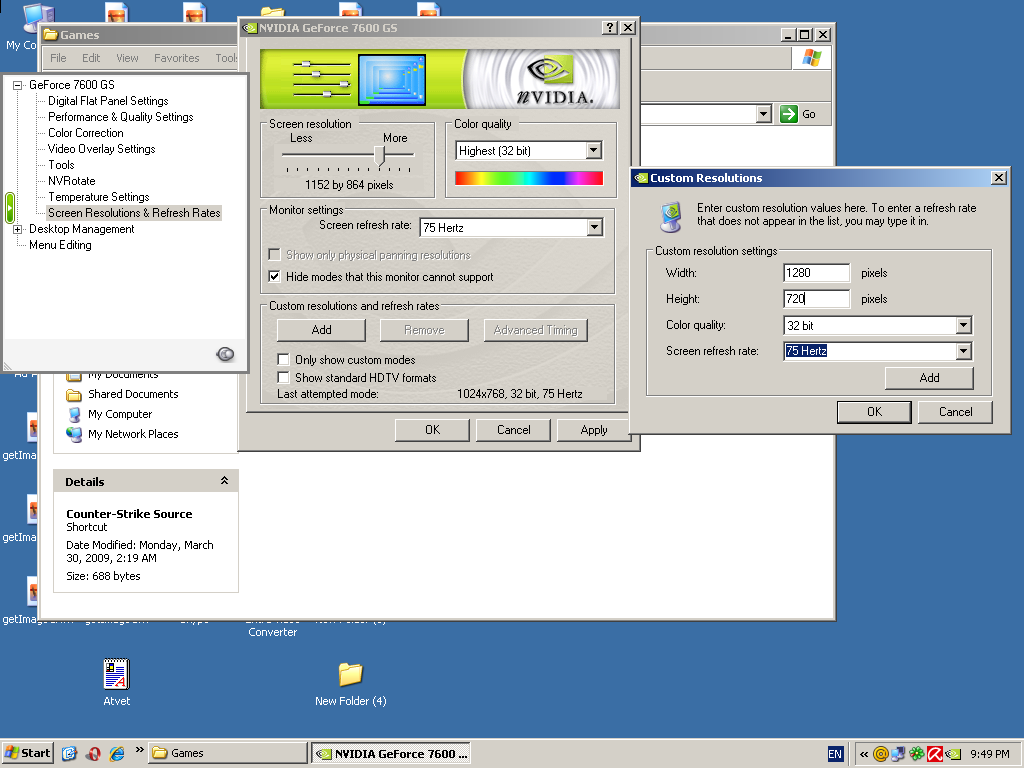The height and width of the screenshot is (768, 1024).
Task: Open Screen refresh rate combo in Custom Resolutions
Action: (963, 351)
